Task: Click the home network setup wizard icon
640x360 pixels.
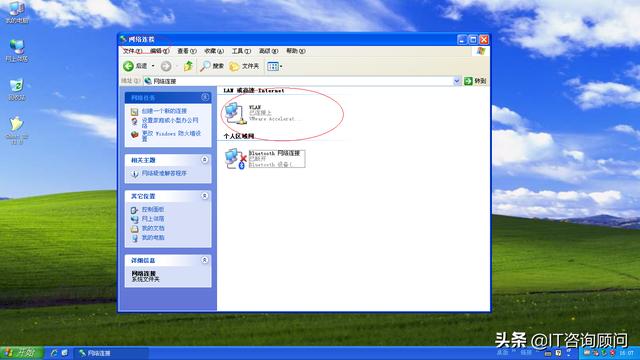Action: point(135,122)
